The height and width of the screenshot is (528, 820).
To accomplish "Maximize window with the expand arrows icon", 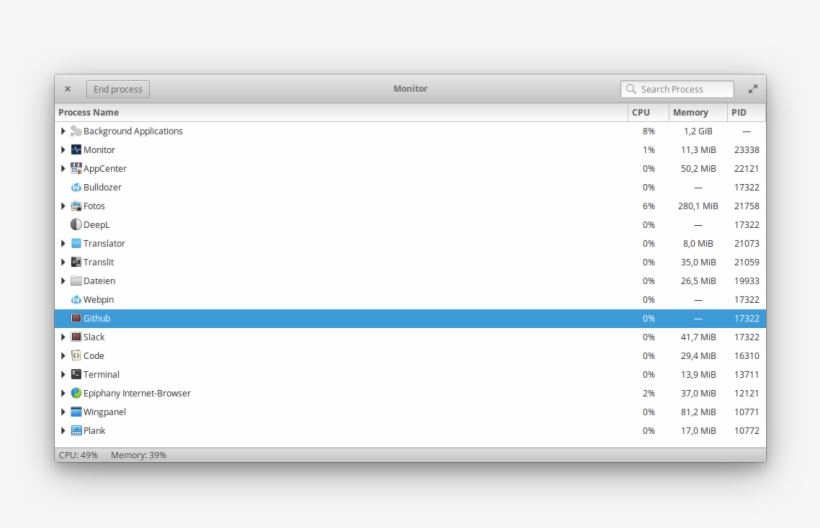I will point(753,89).
